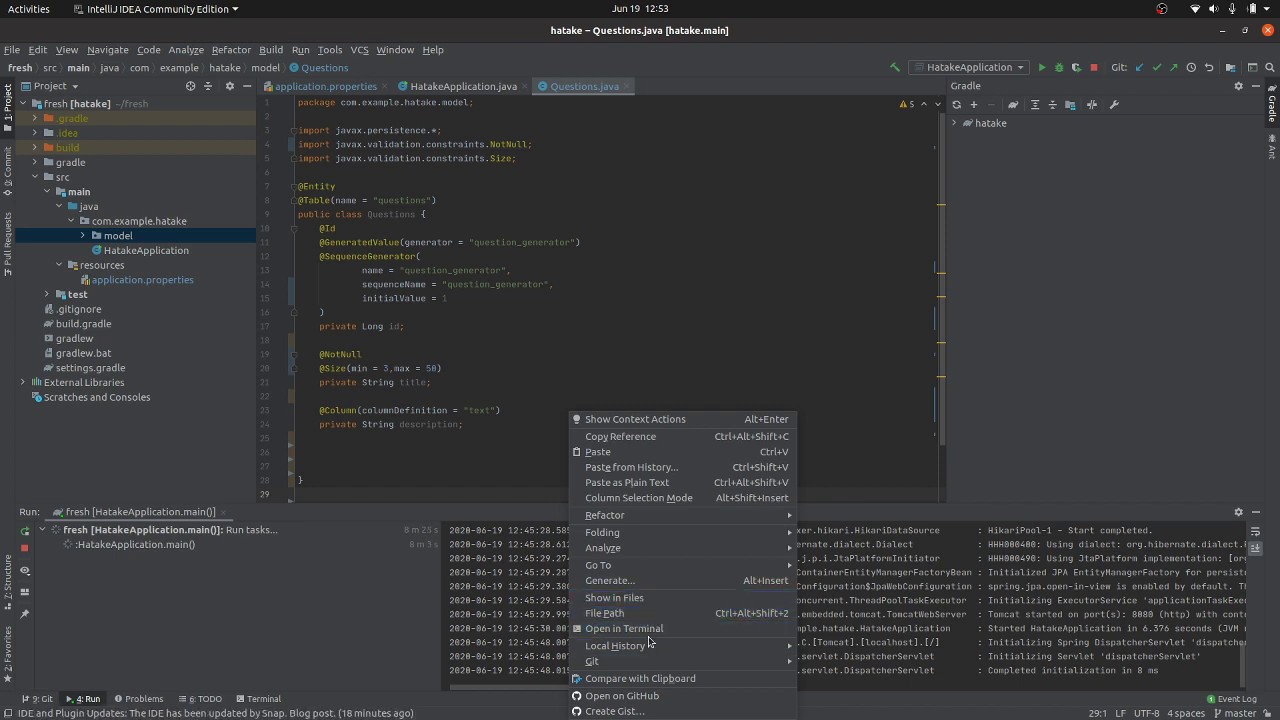Open Gradle panel gear options
1280x720 pixels.
(1238, 86)
